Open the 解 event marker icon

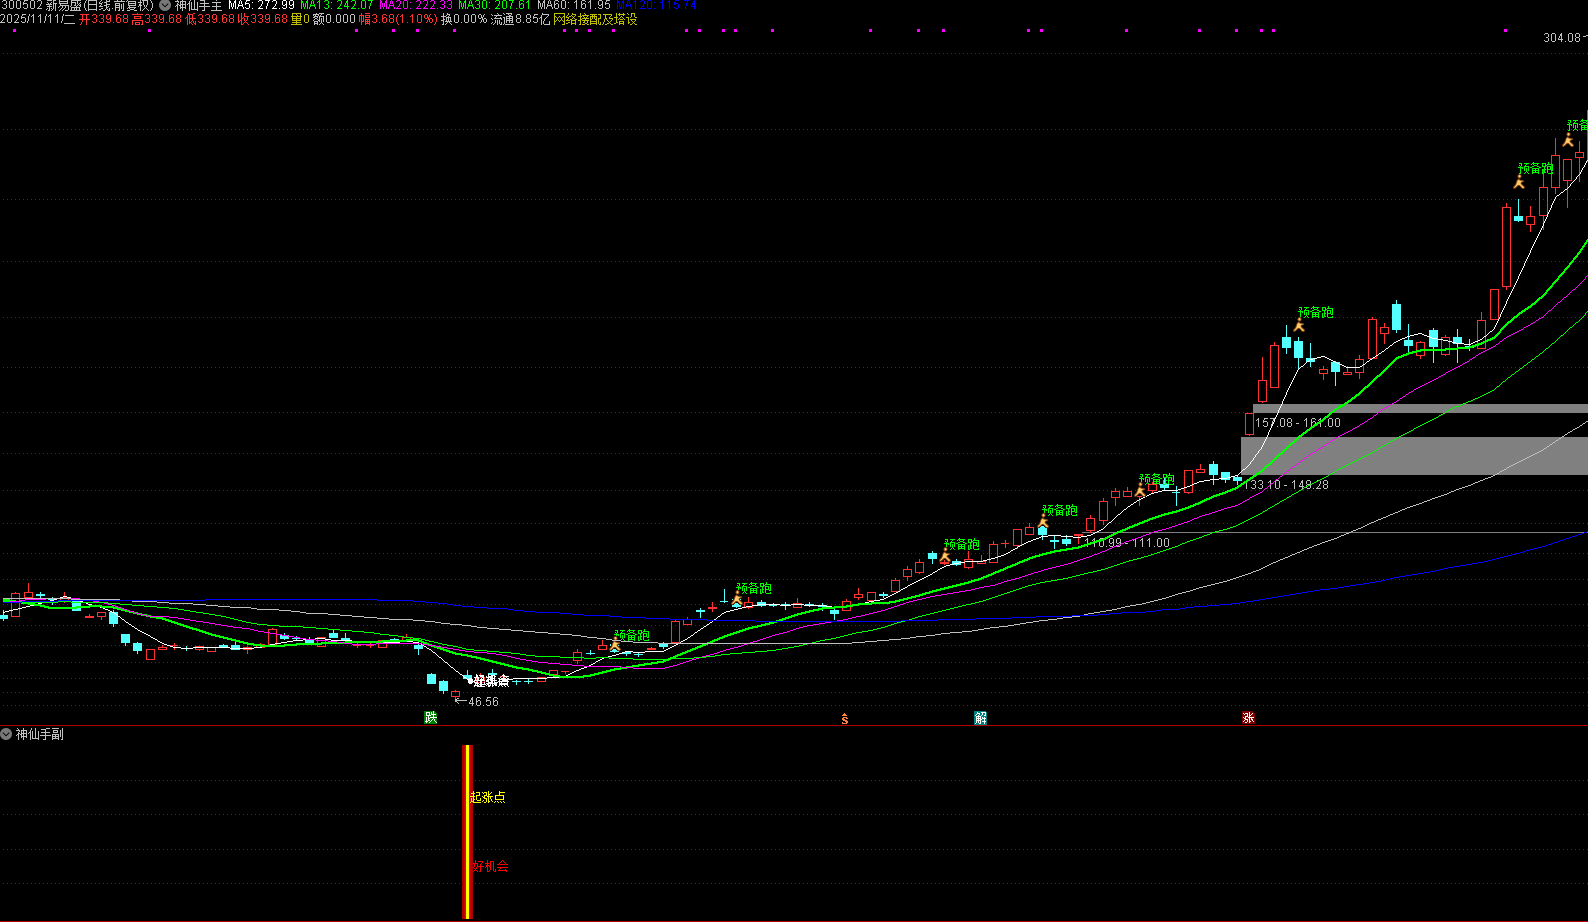coord(981,718)
